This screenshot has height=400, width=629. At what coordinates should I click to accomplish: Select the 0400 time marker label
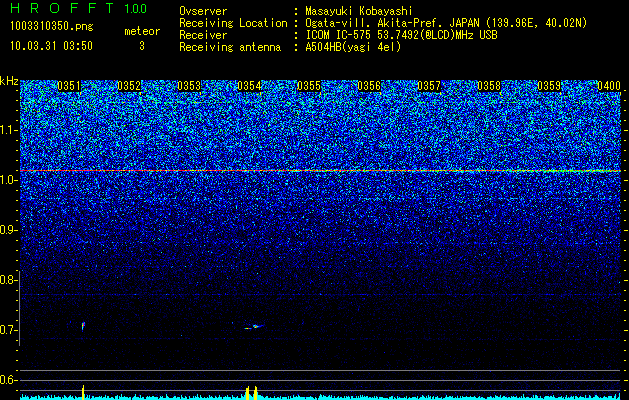(x=609, y=86)
